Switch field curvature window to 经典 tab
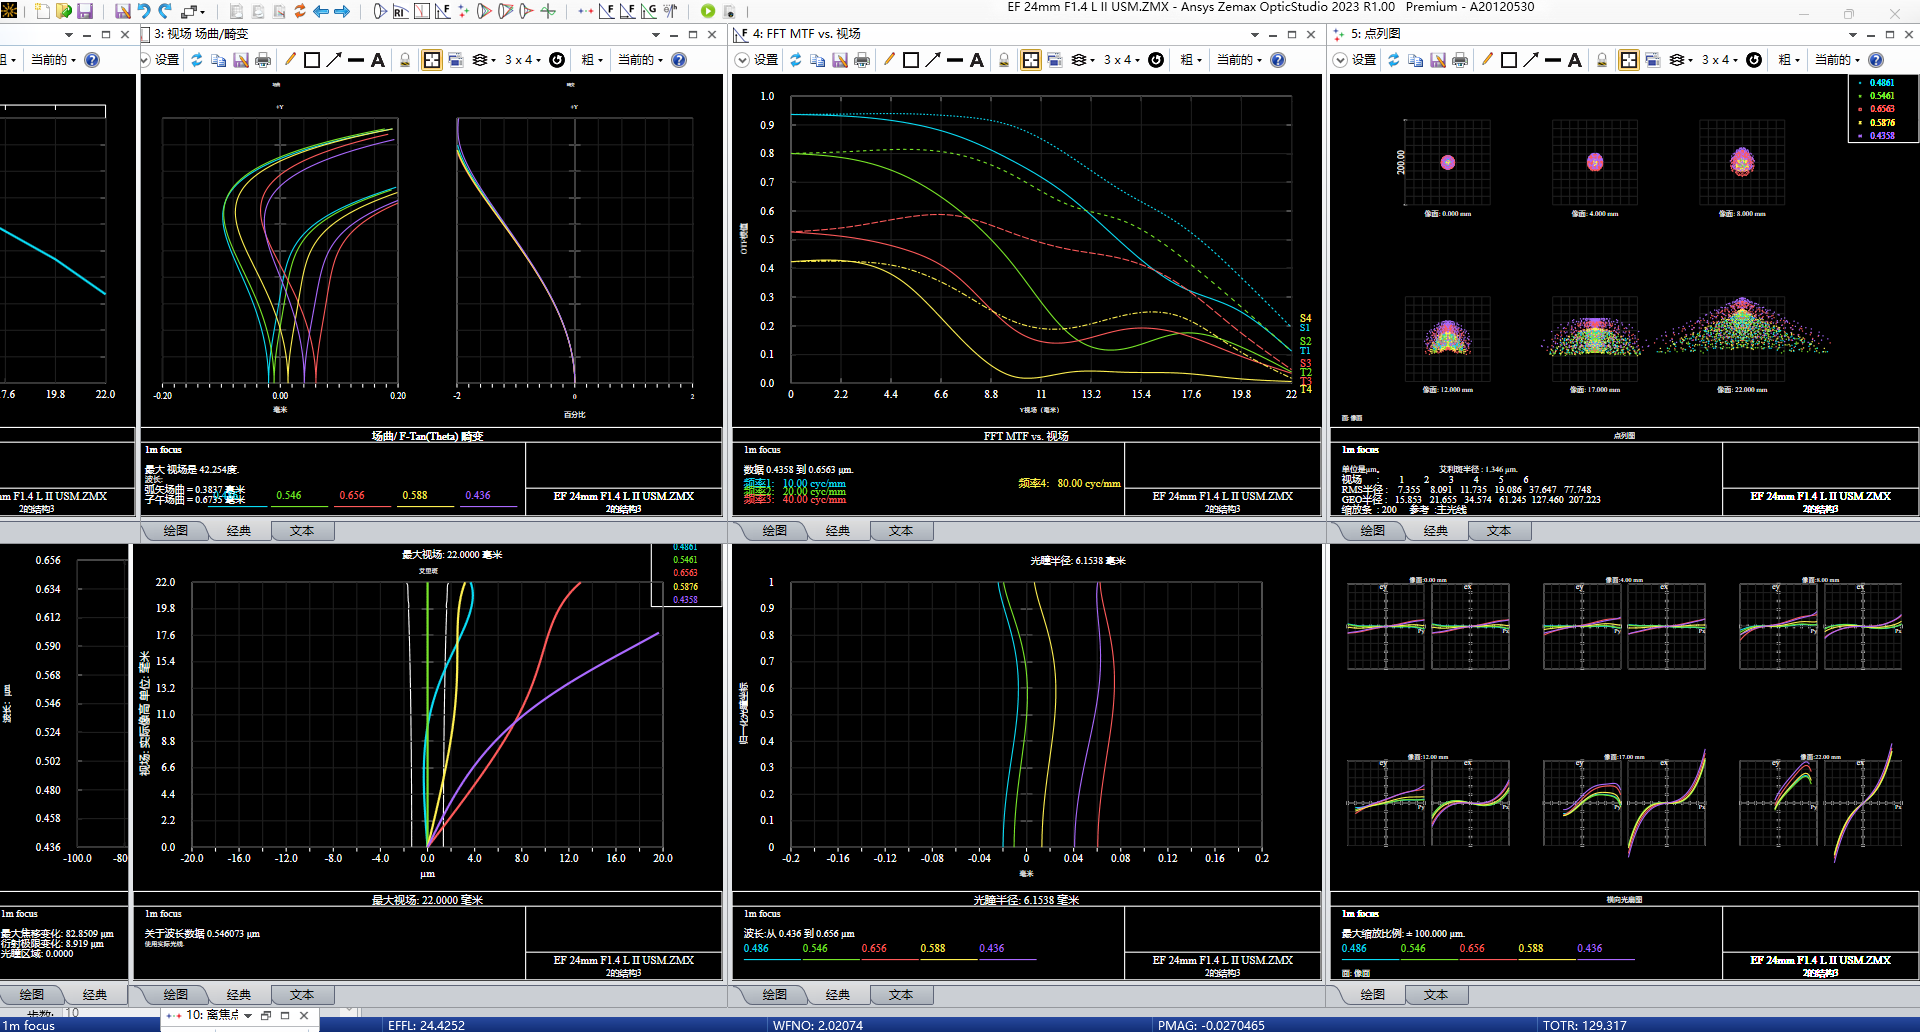Image resolution: width=1920 pixels, height=1032 pixels. point(239,531)
